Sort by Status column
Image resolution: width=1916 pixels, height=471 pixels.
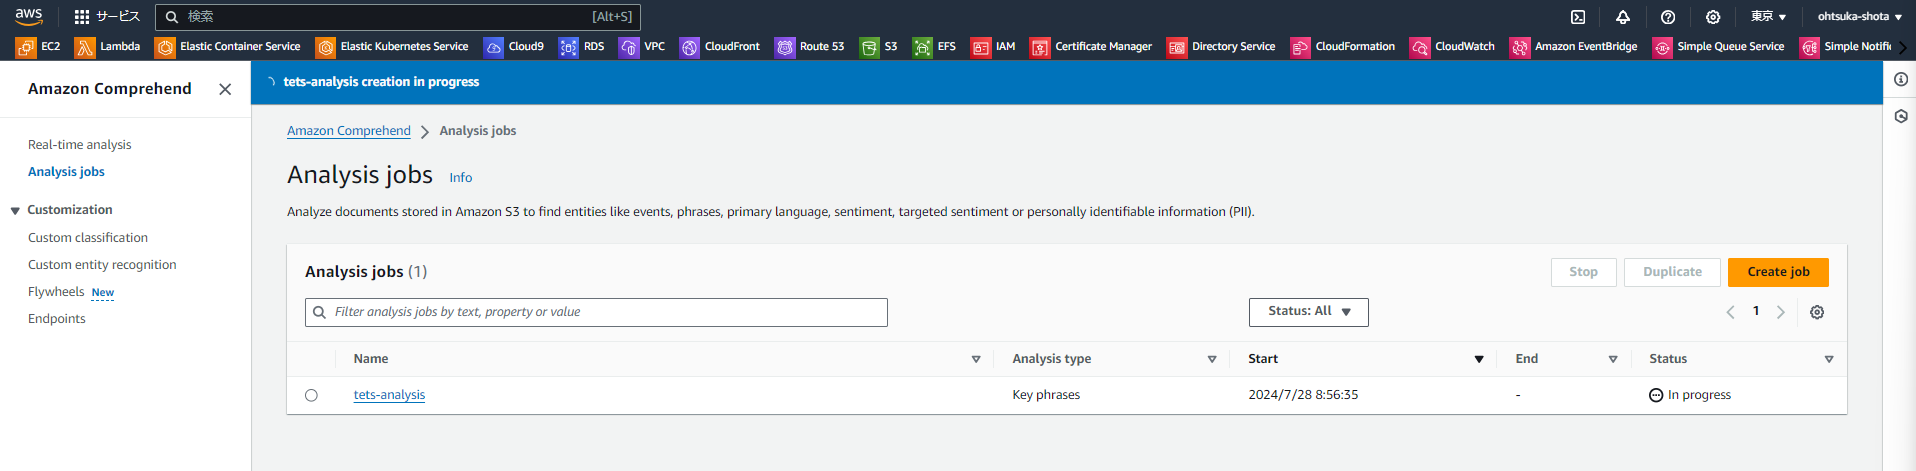pos(1829,359)
